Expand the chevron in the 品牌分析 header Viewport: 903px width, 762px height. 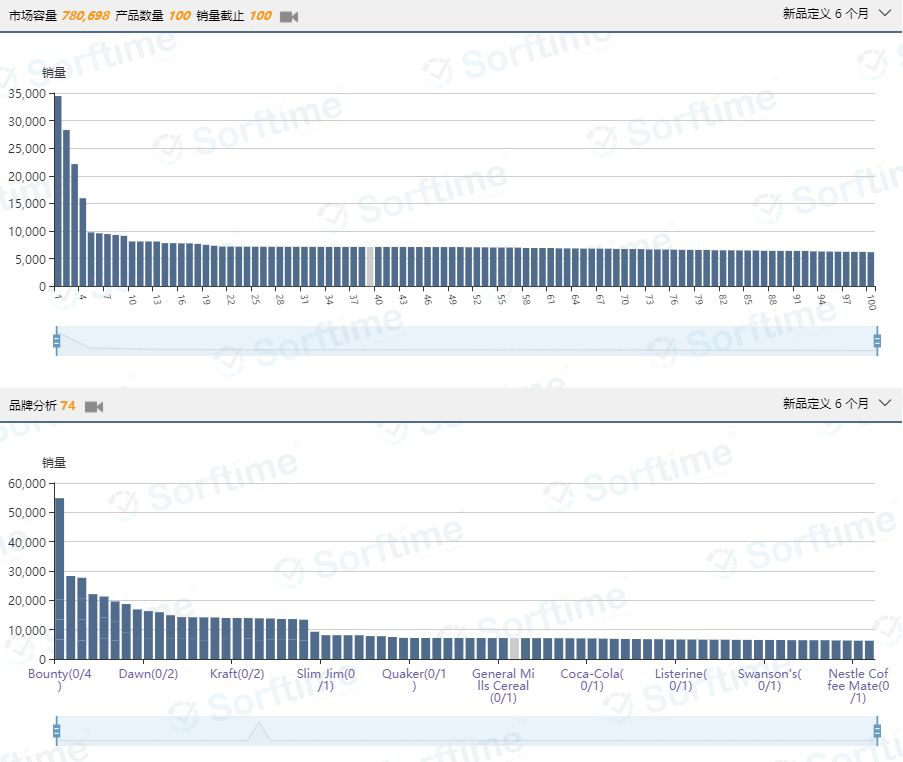(x=884, y=403)
